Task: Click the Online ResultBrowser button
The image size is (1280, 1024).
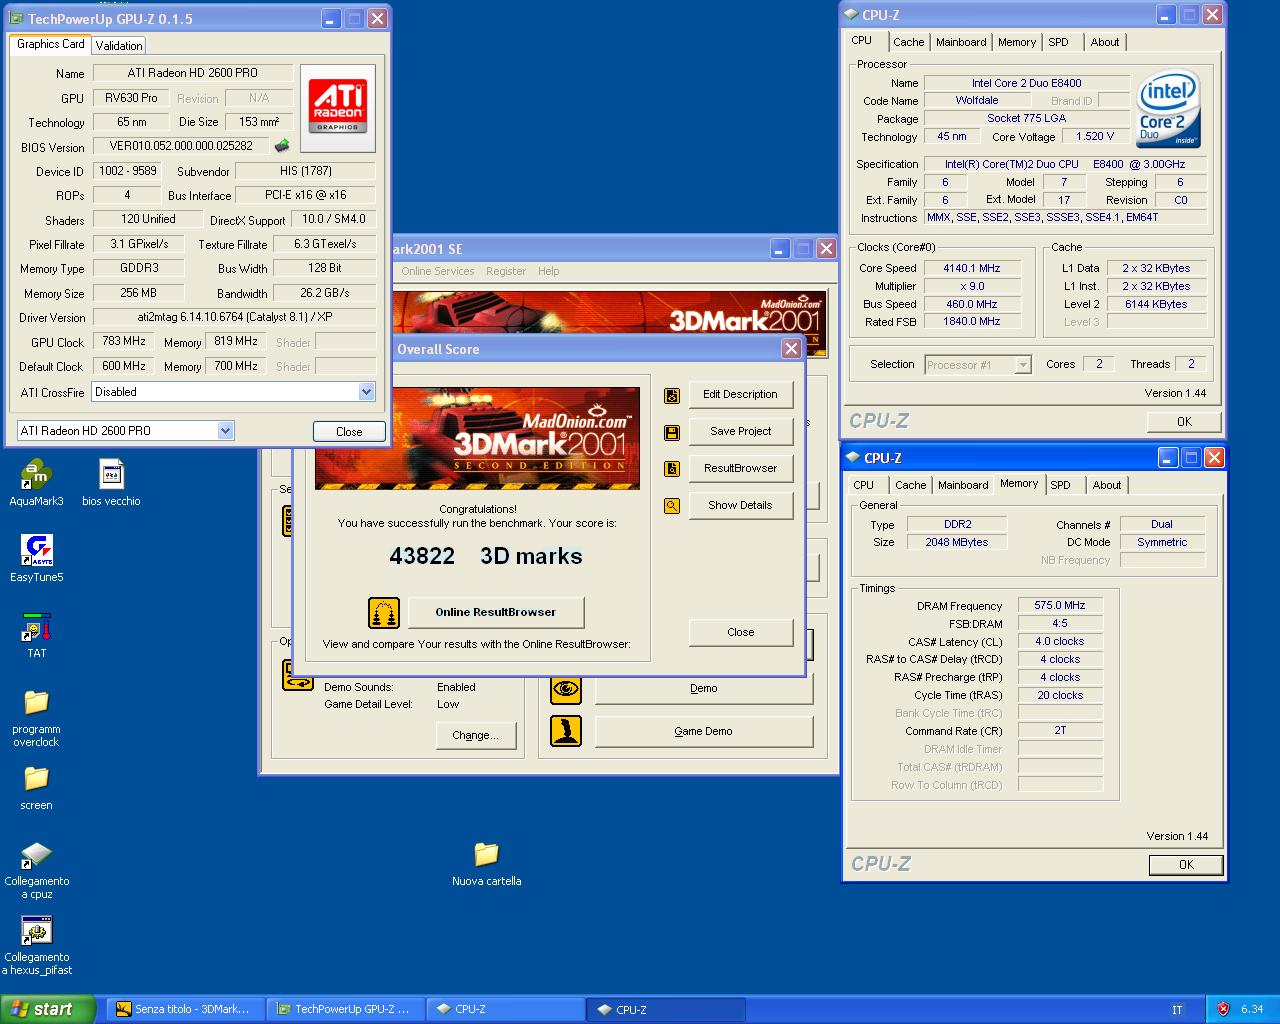Action: [495, 612]
